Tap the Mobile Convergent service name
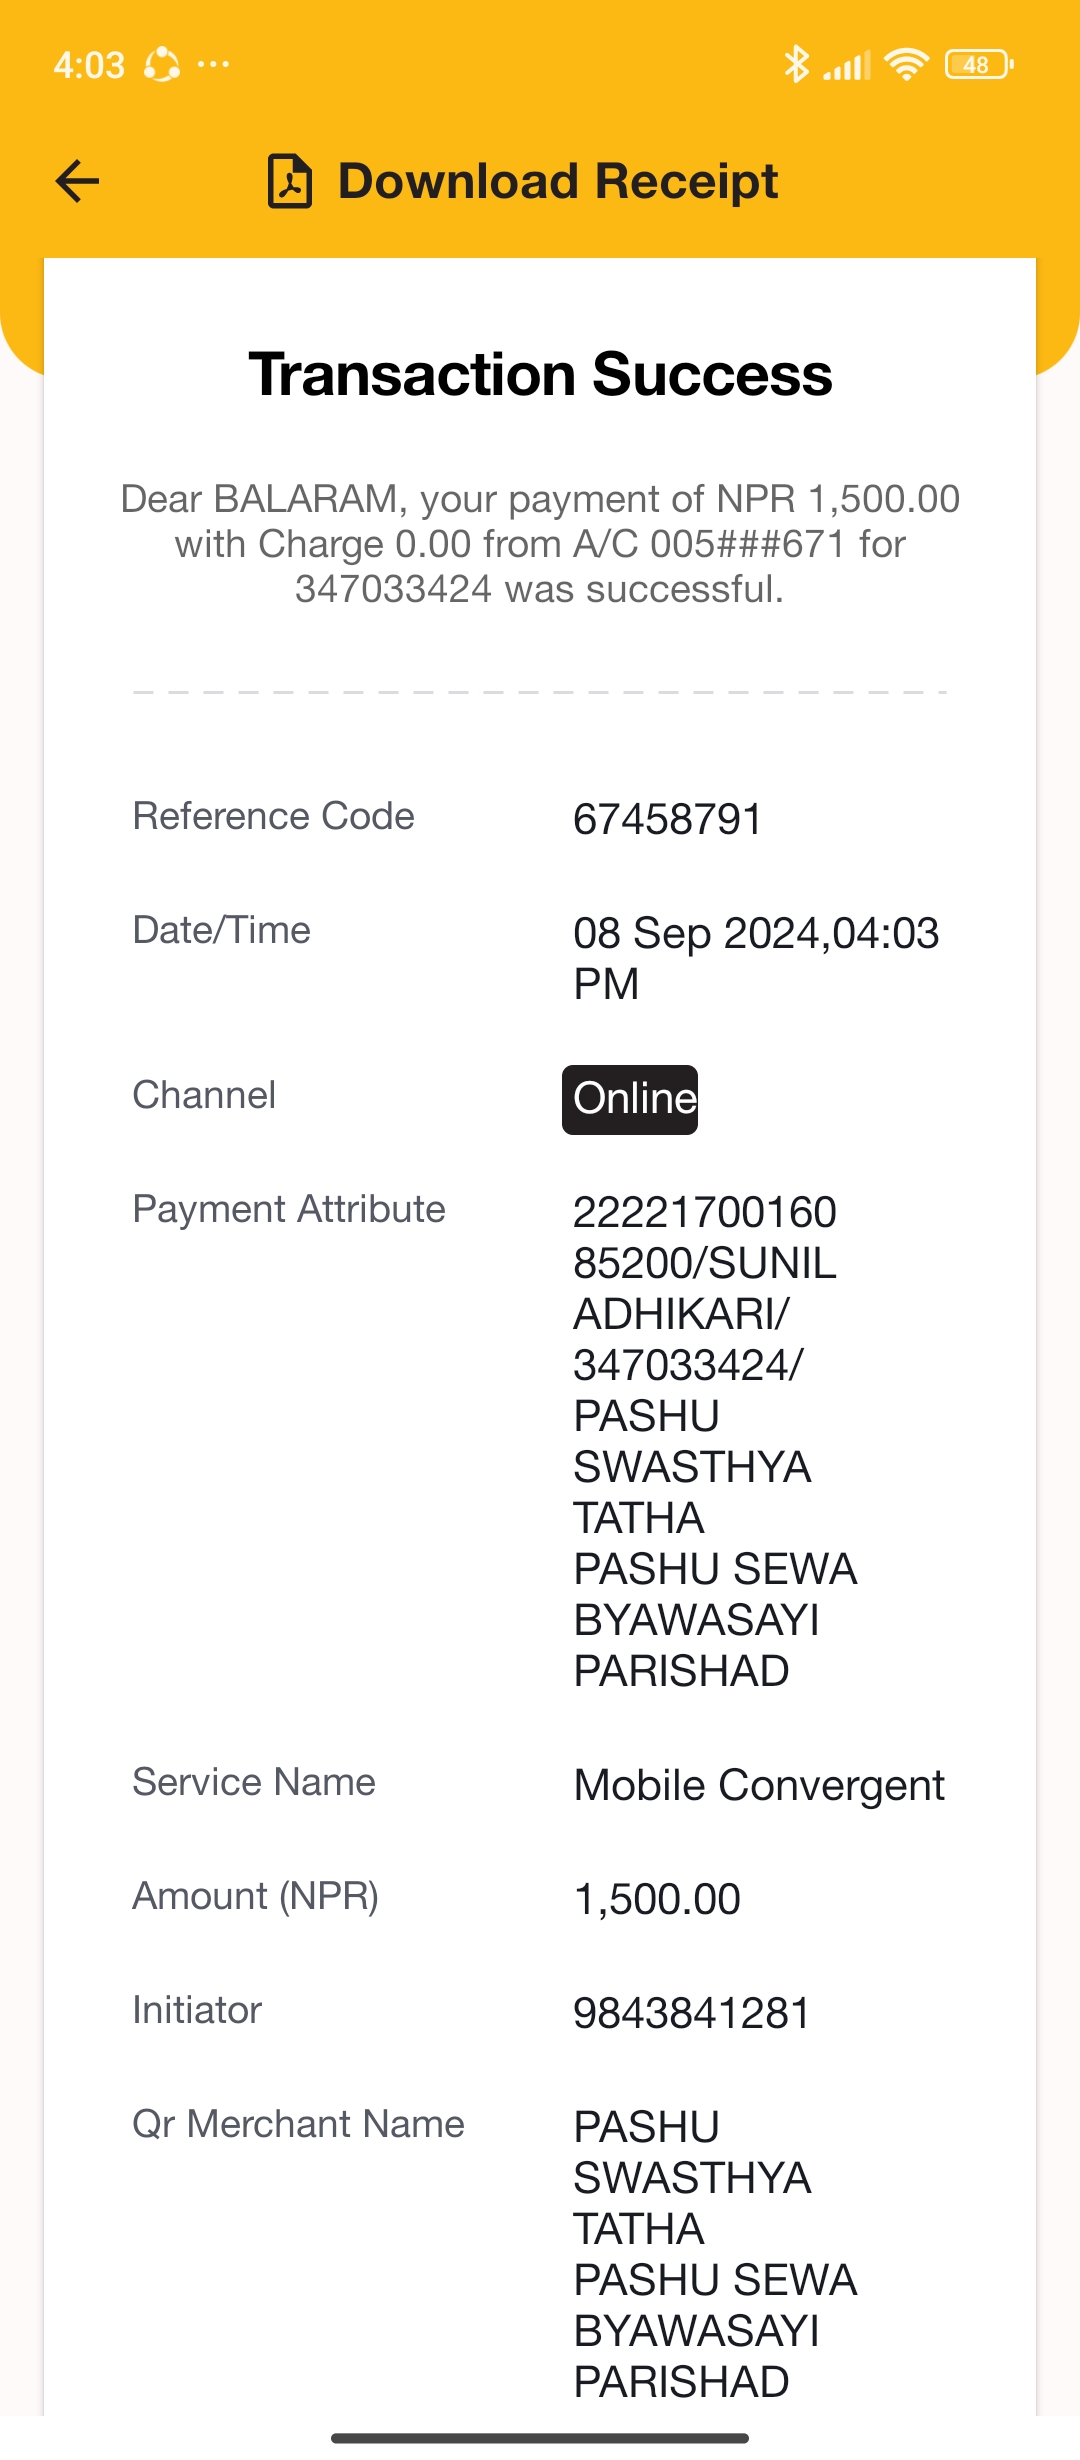 (759, 1785)
